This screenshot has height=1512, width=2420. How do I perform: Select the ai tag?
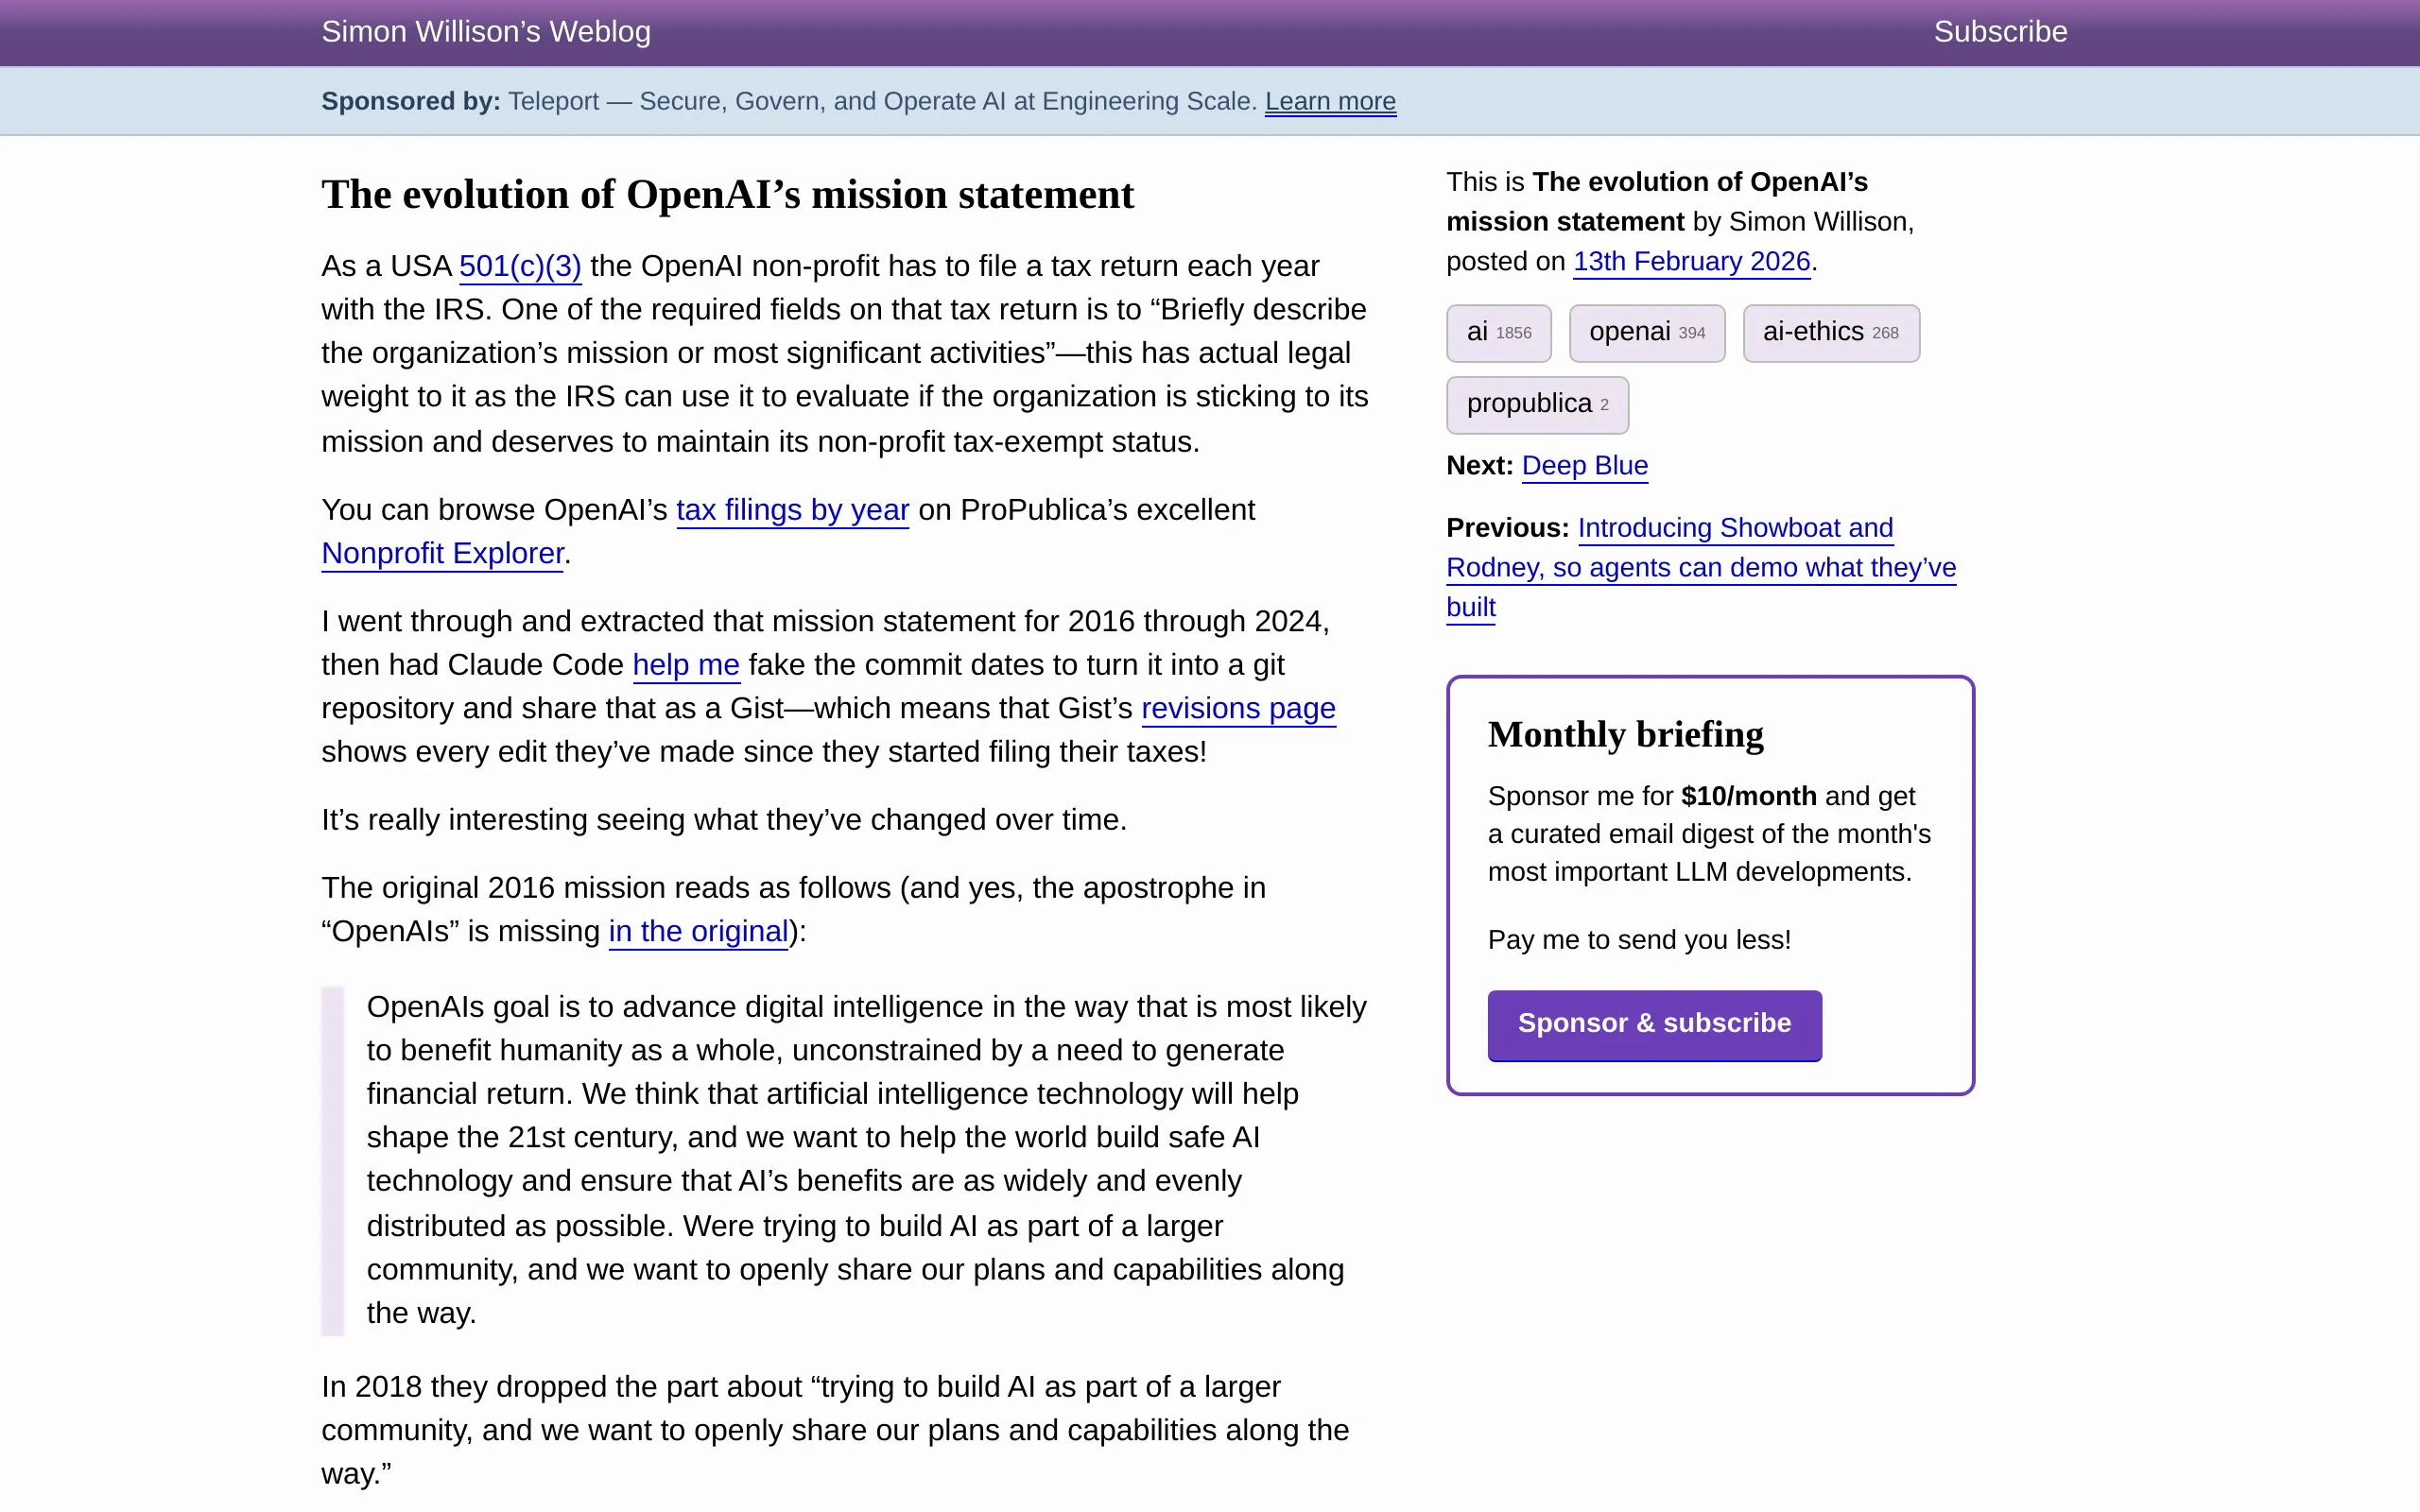click(x=1497, y=333)
